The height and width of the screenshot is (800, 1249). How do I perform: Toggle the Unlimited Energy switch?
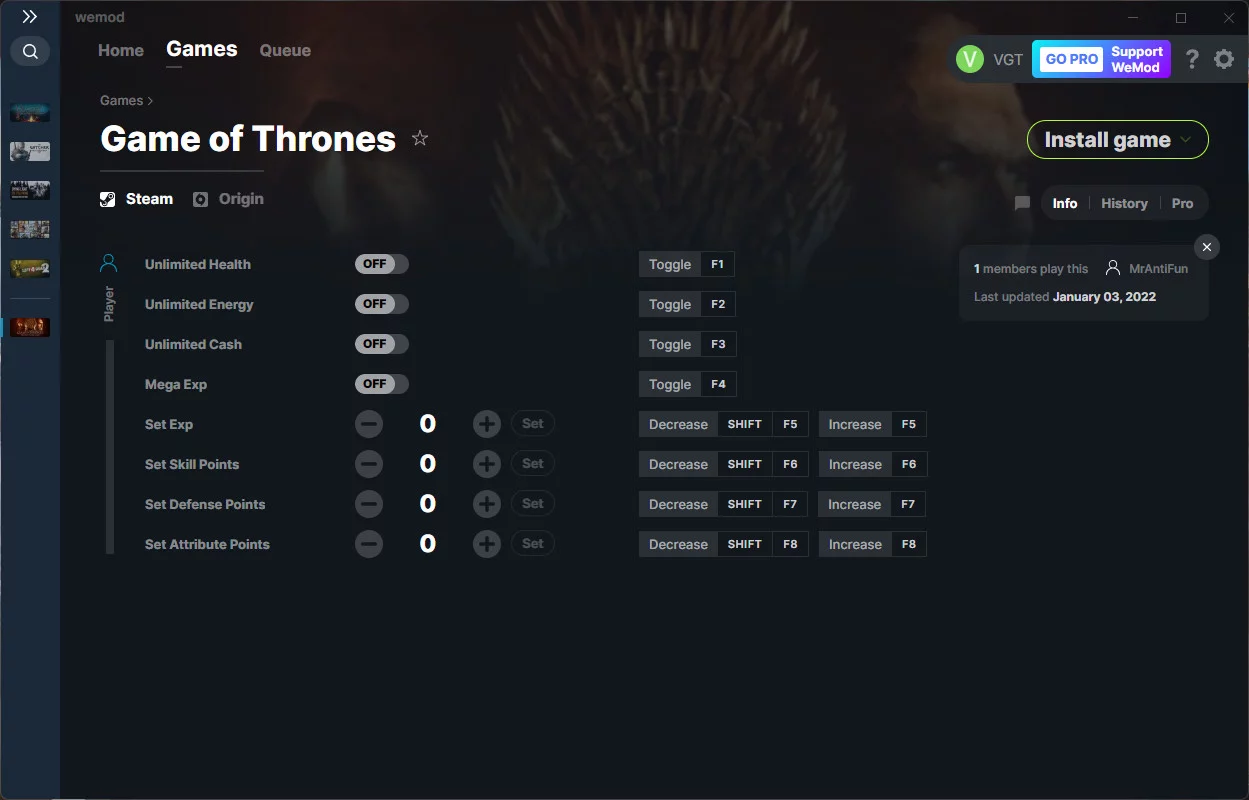(382, 304)
